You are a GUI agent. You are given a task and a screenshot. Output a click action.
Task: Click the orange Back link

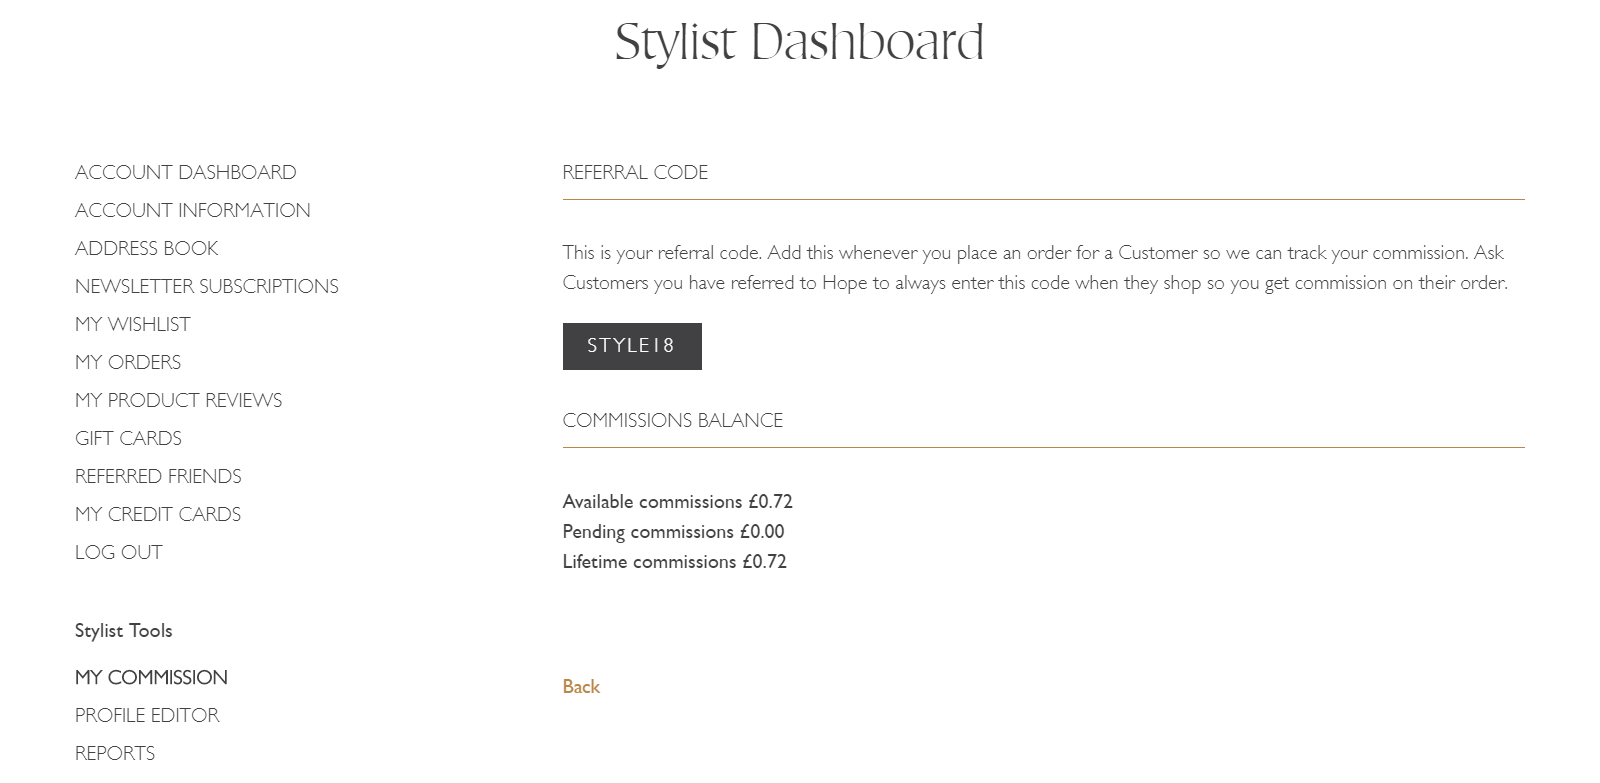581,686
